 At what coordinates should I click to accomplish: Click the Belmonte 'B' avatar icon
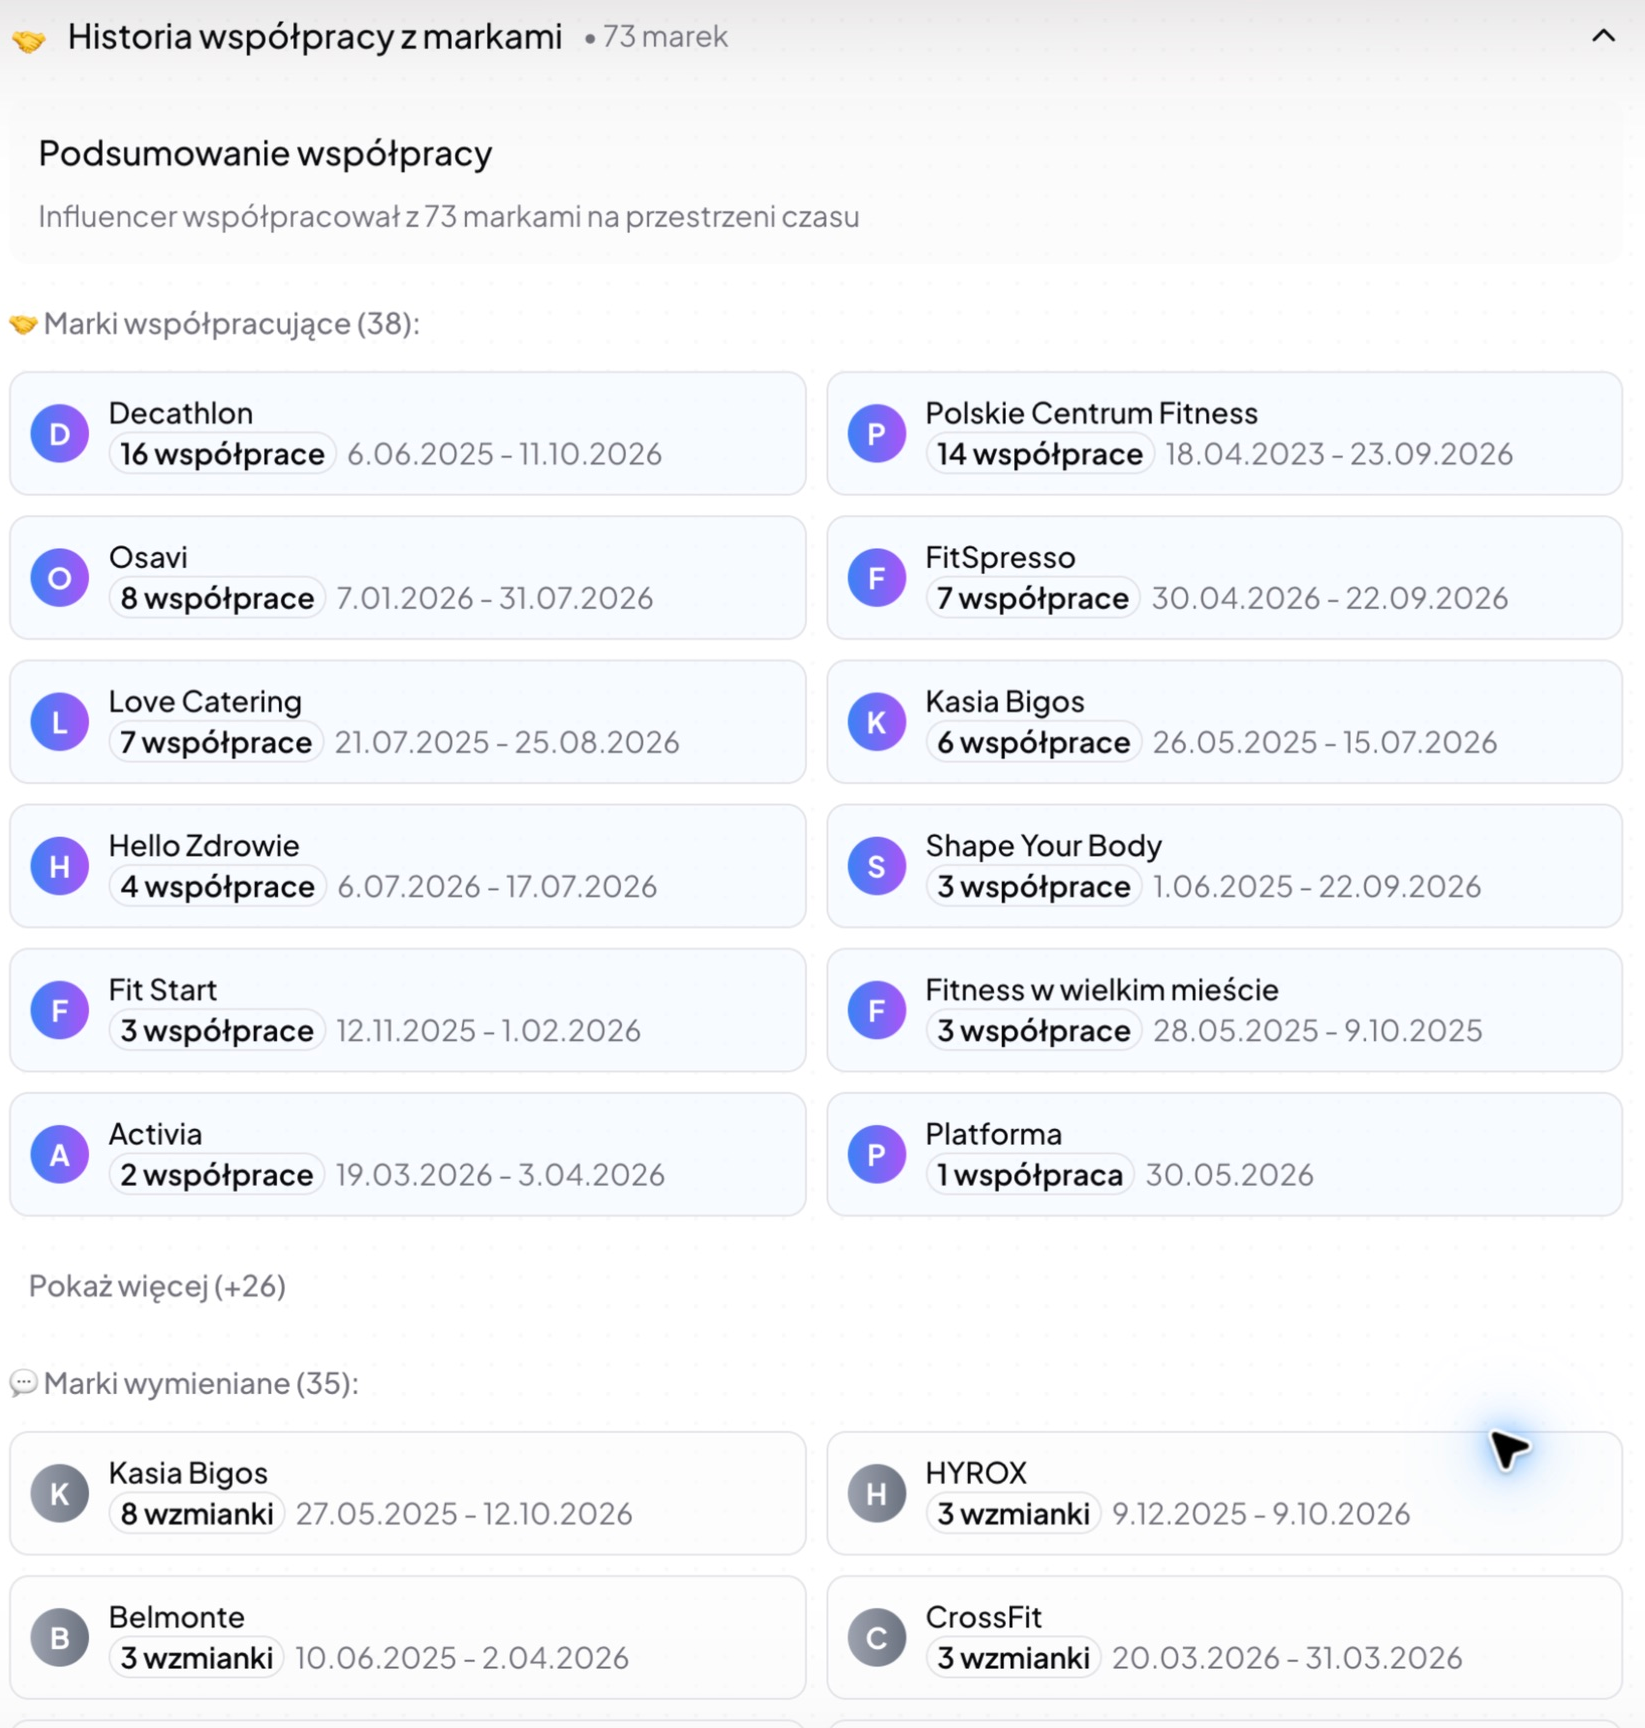coord(60,1636)
